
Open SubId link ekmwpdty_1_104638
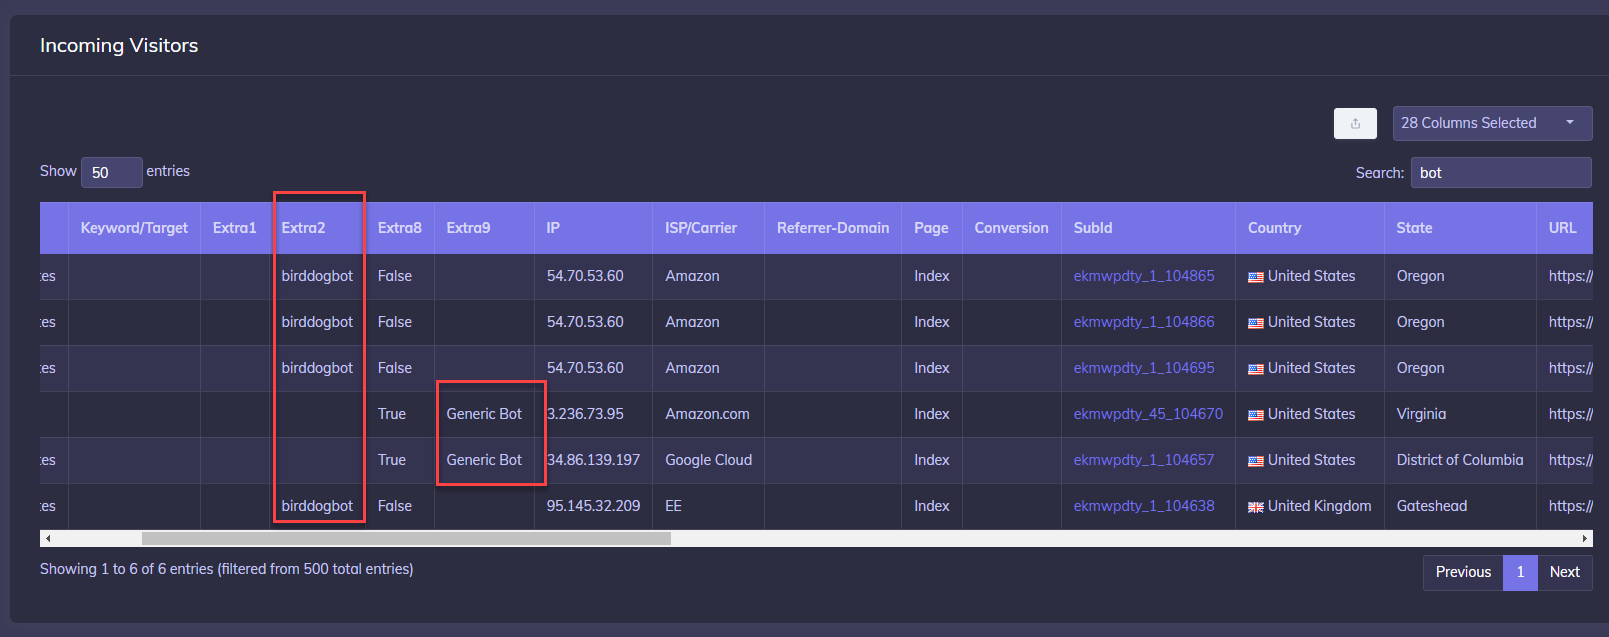[x=1143, y=506]
